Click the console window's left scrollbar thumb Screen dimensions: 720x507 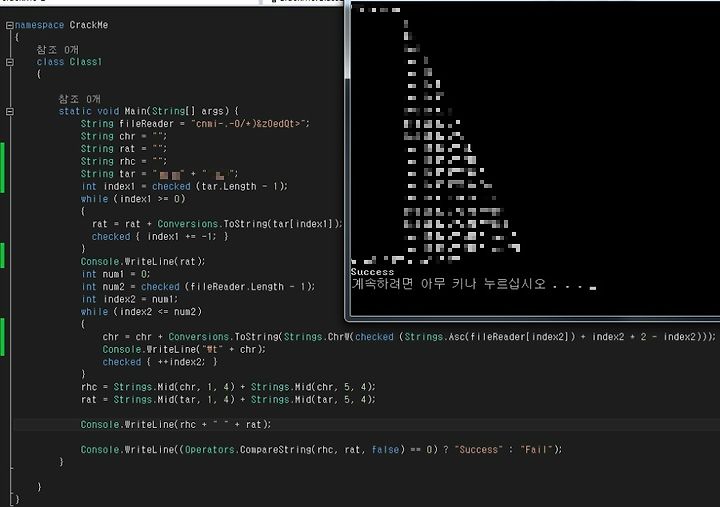tap(348, 39)
